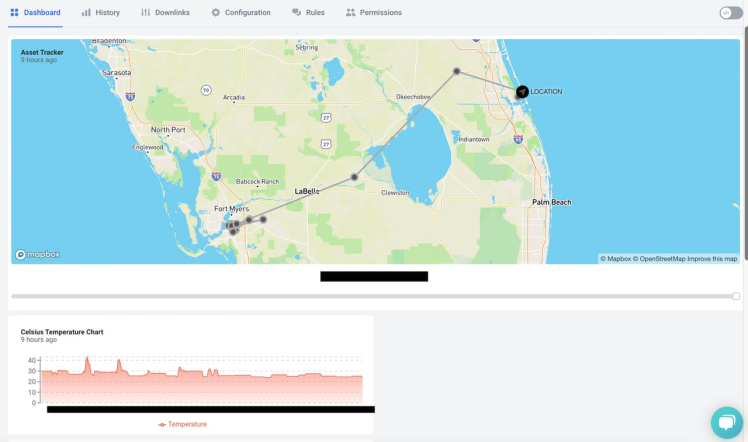Viewport: 748px width, 442px height.
Task: Click the Mapbox logo
Action: [38, 255]
